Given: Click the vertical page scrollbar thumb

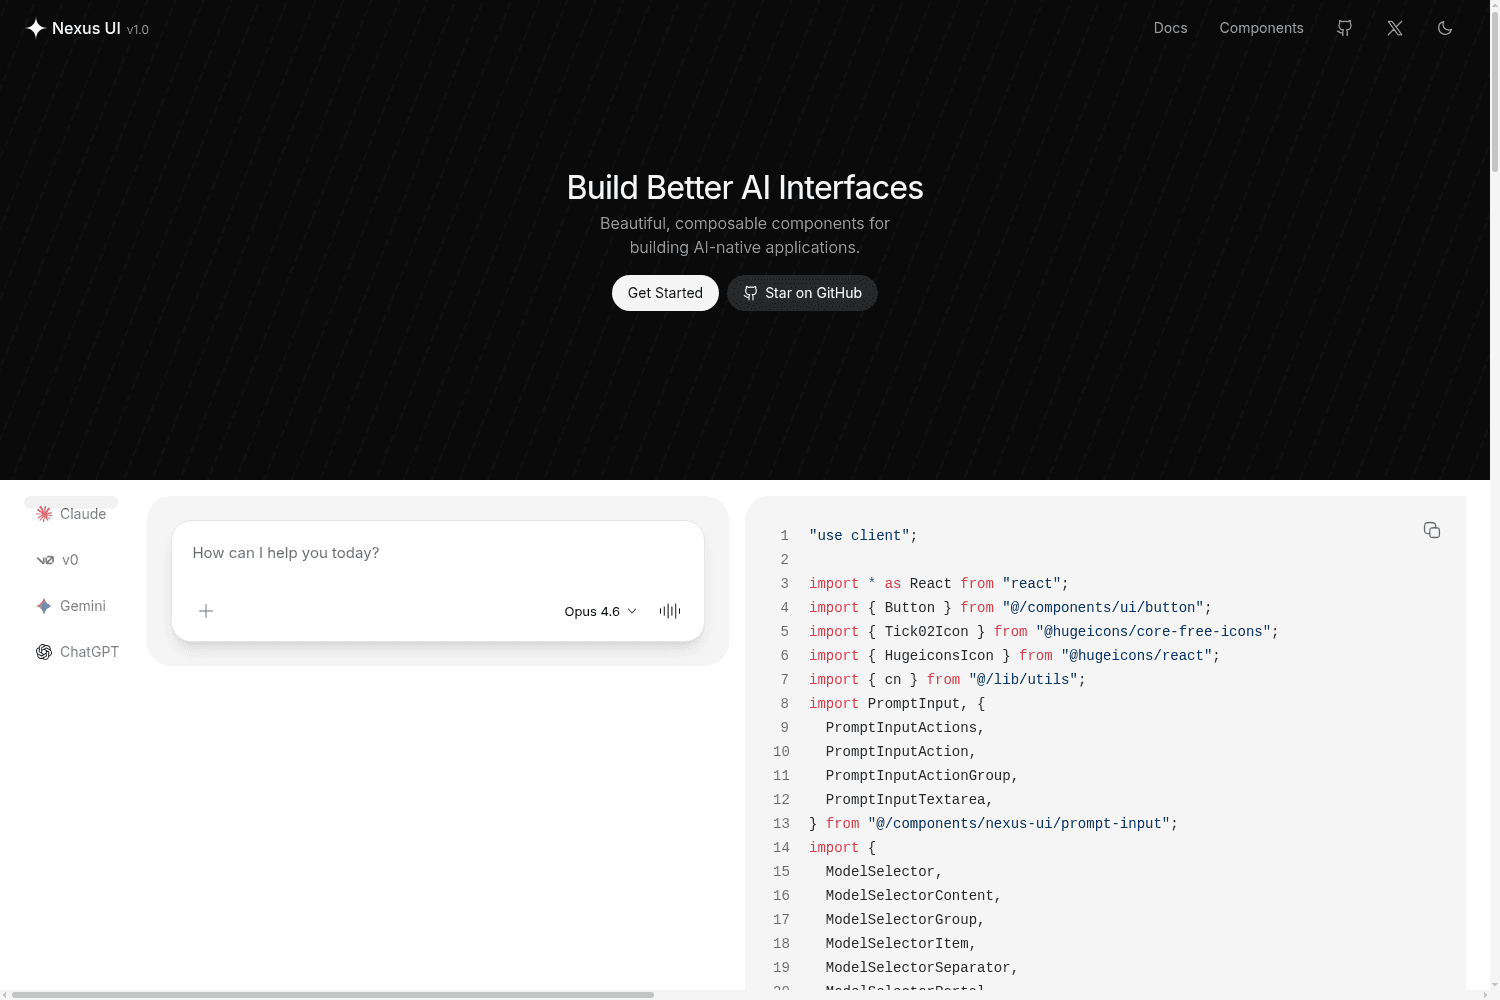Looking at the screenshot, I should pos(1495,90).
